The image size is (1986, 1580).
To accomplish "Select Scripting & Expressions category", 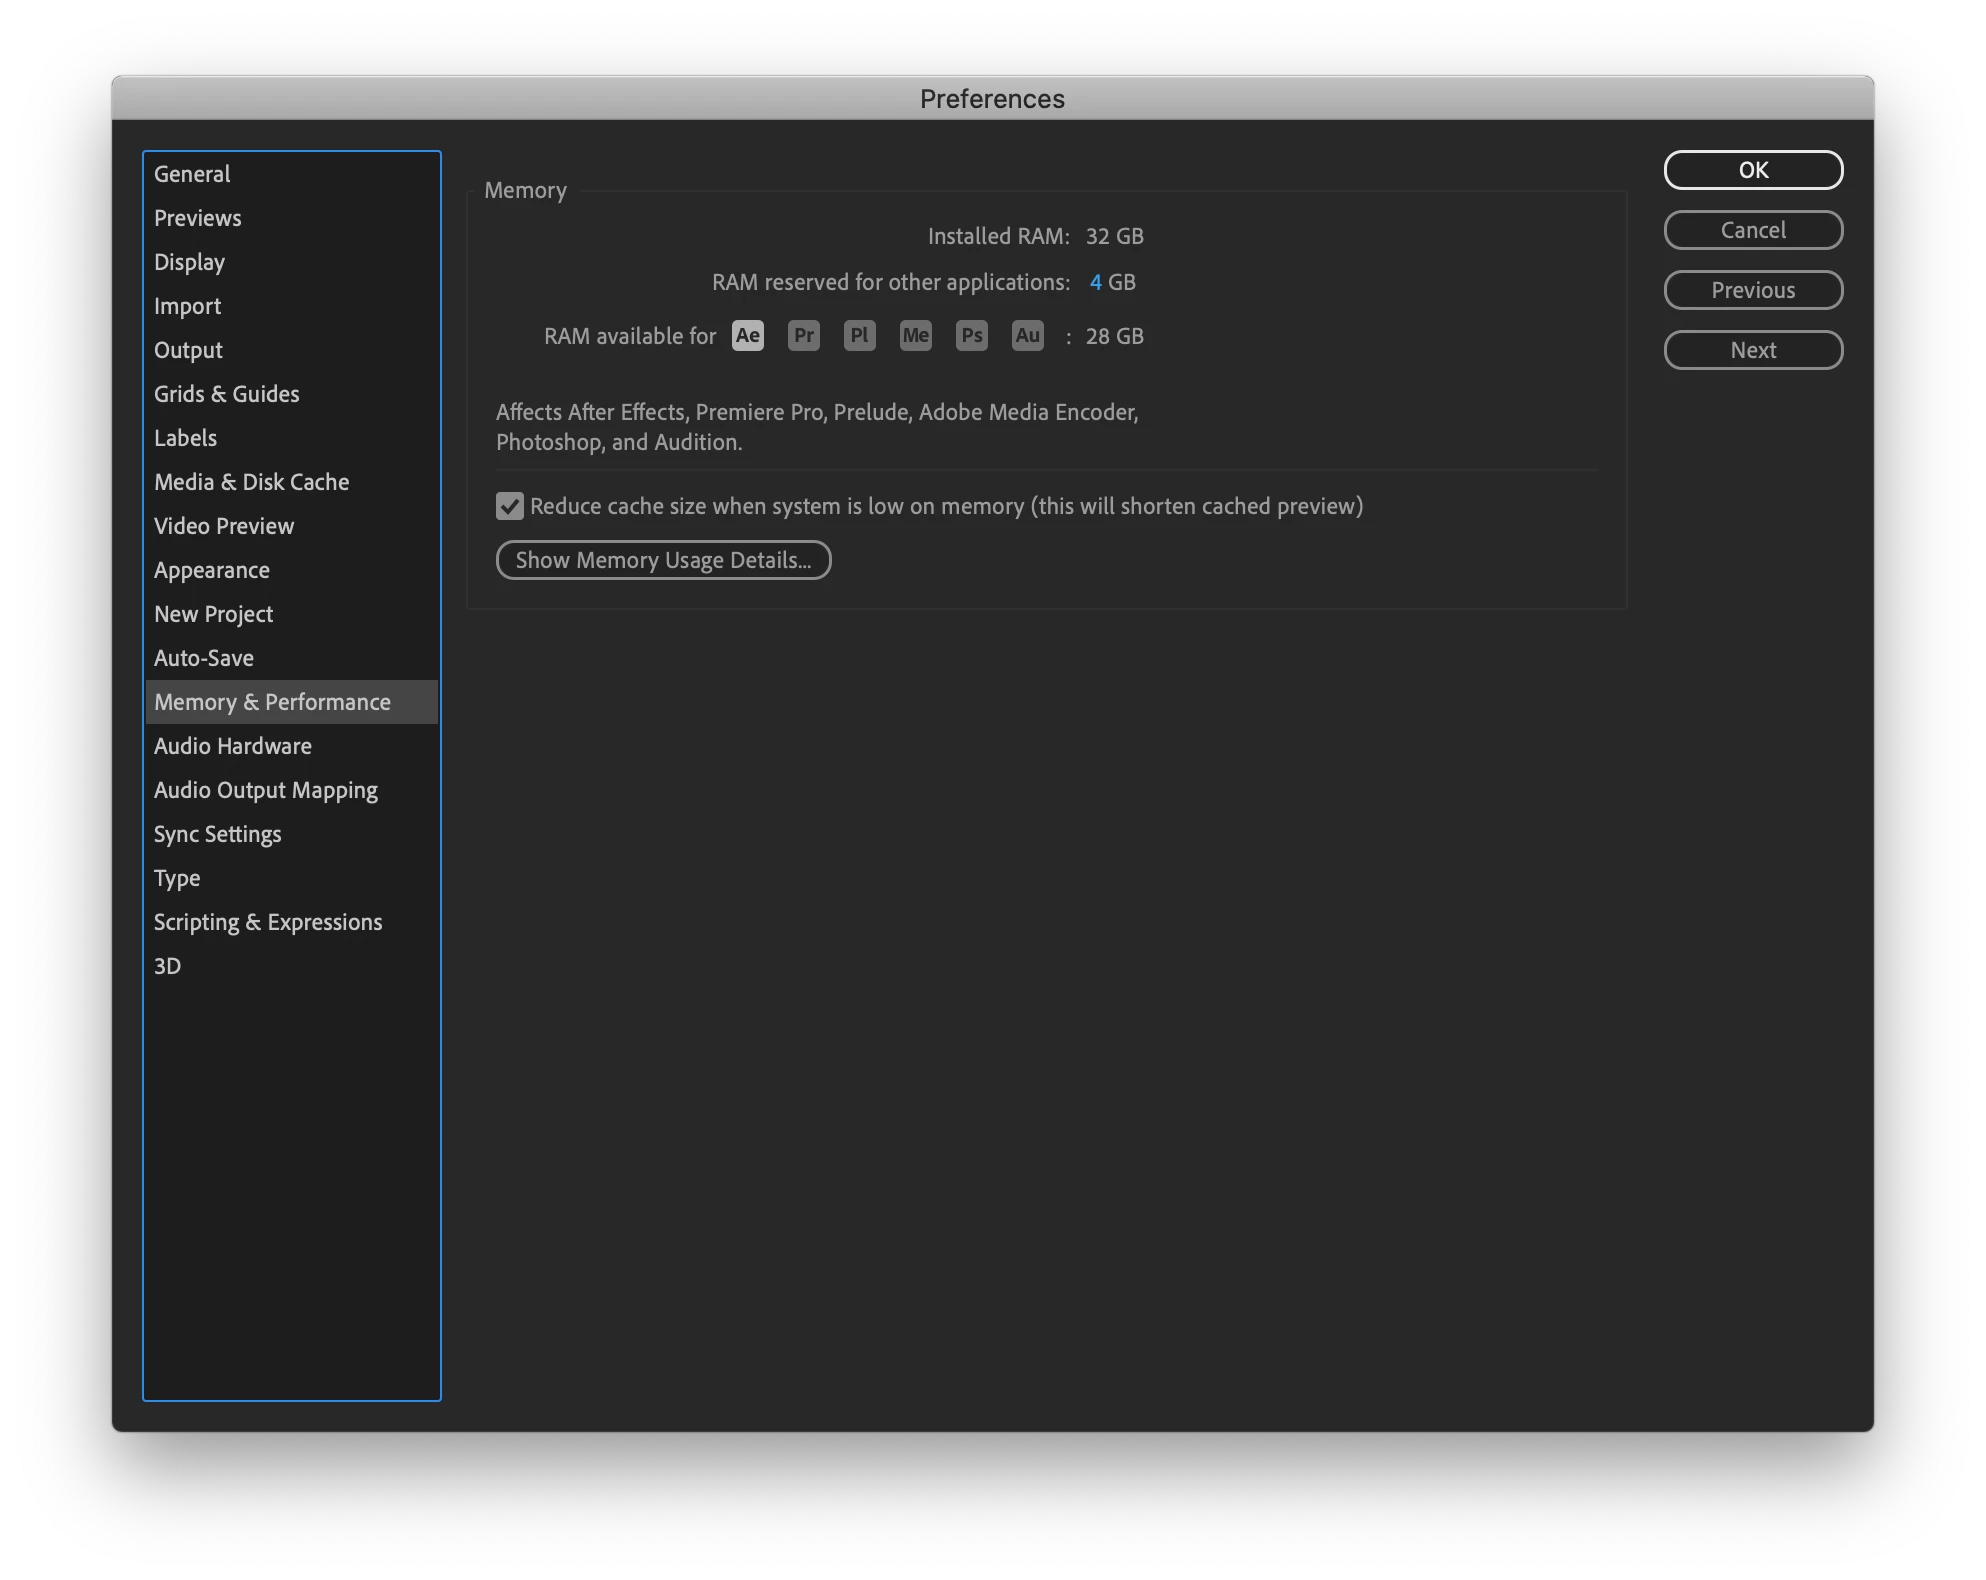I will [x=268, y=922].
